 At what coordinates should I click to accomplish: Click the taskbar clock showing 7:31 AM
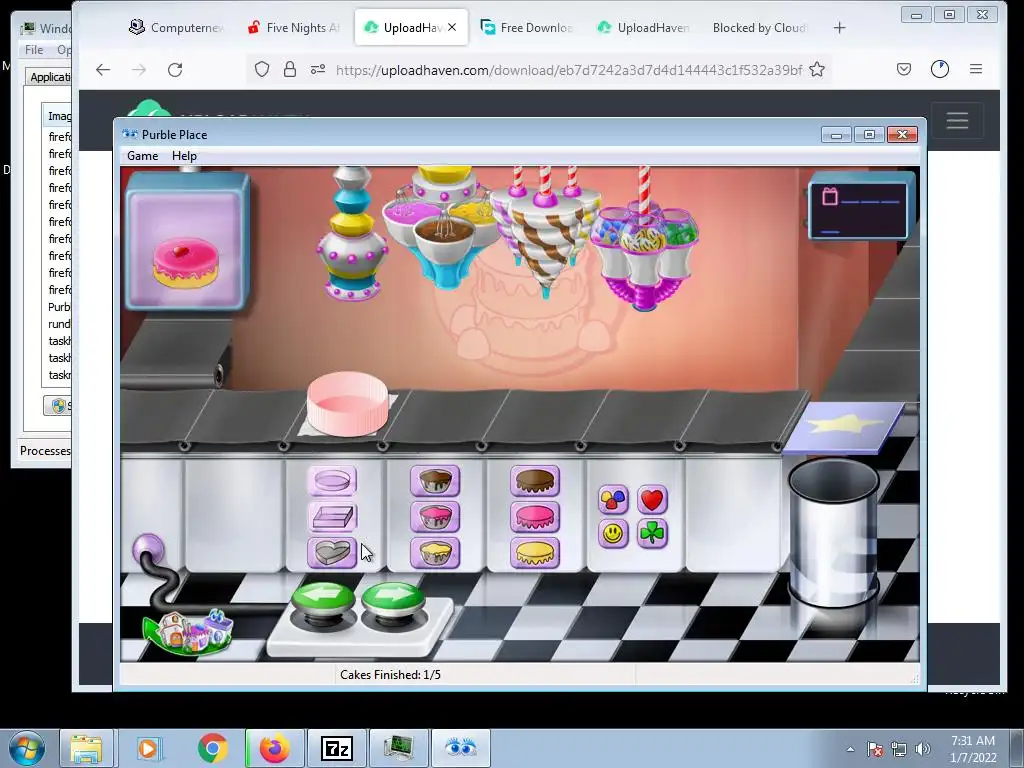coord(973,749)
